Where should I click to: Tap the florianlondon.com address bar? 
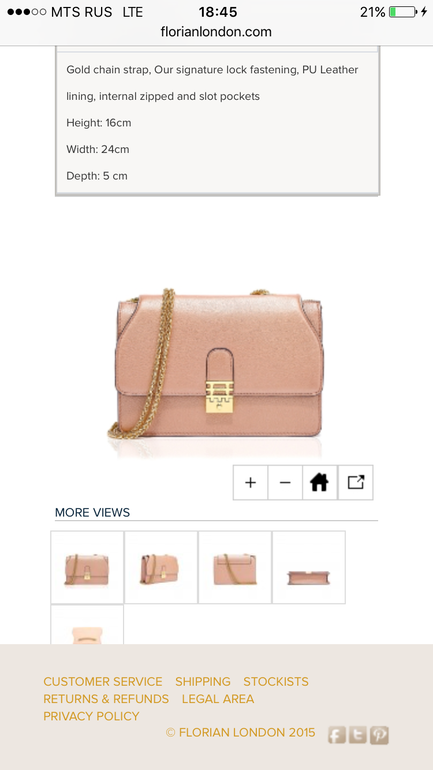[216, 32]
